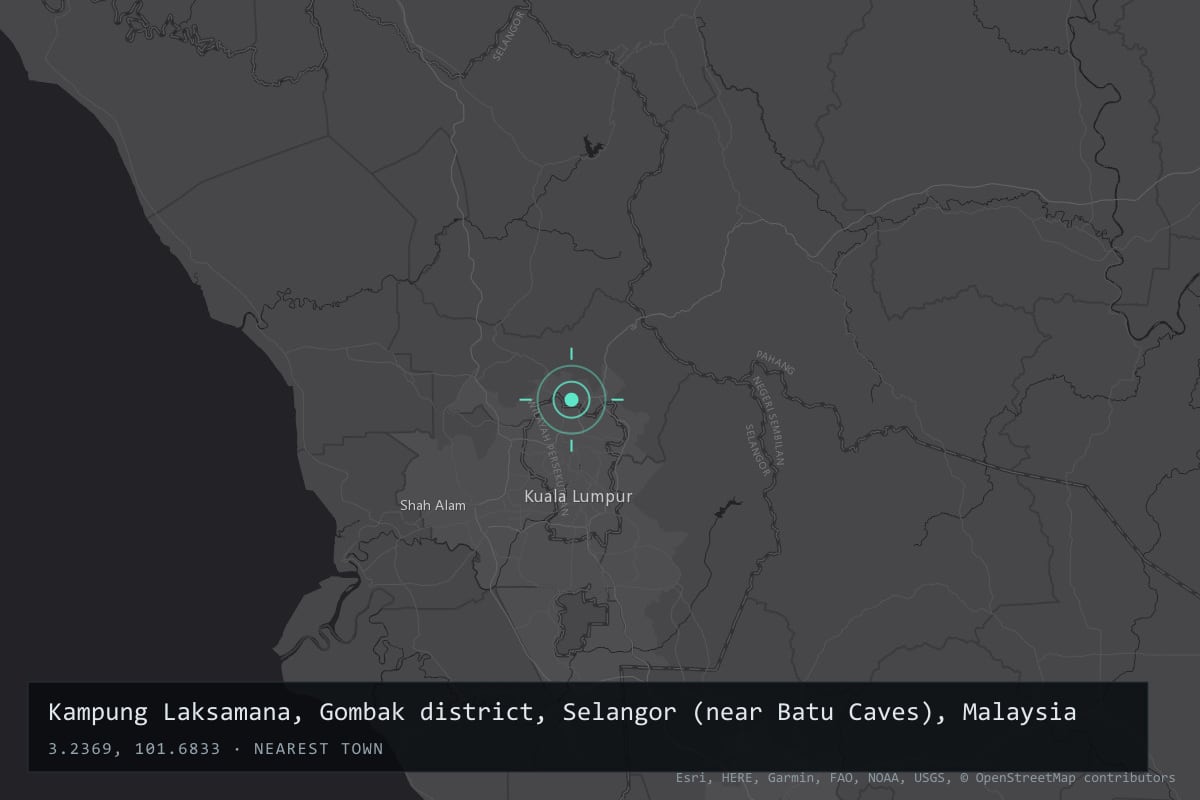Select the Shah Alam city label

pyautogui.click(x=433, y=505)
